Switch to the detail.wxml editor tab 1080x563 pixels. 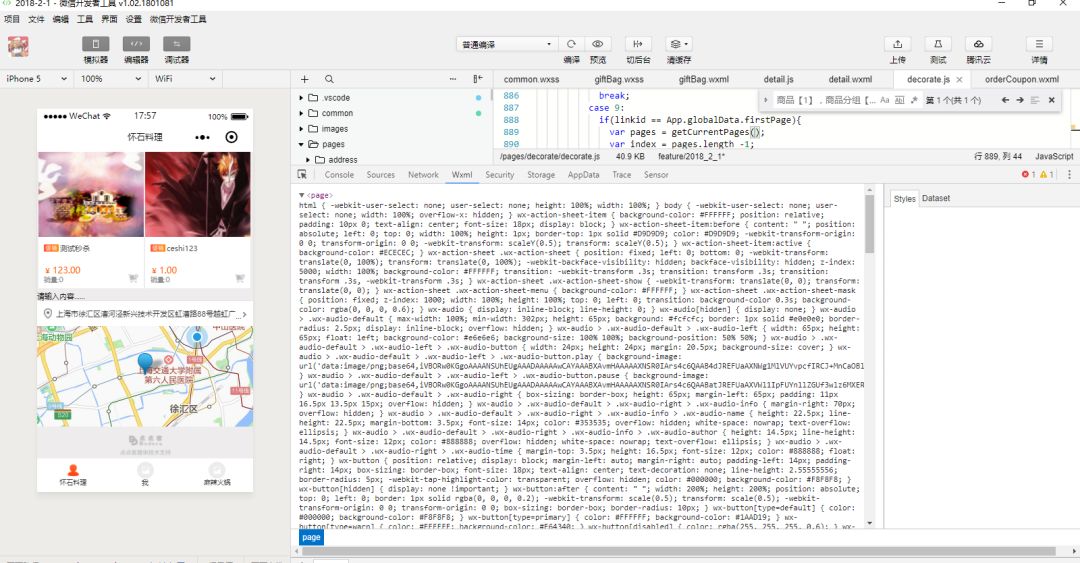tap(850, 79)
